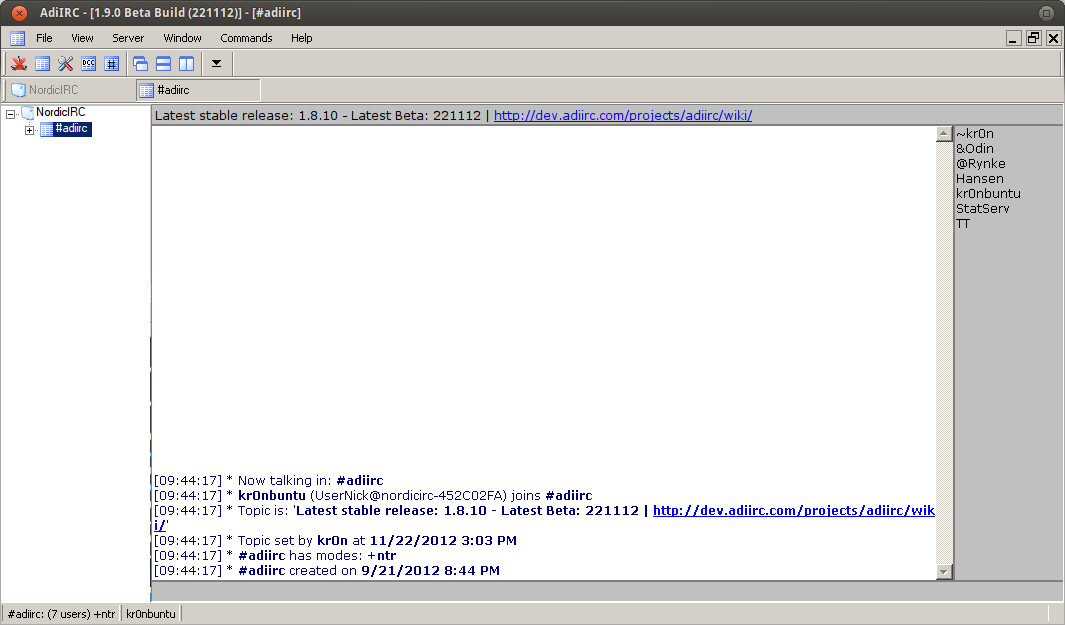Open the wiki link in the topic bar
1065x625 pixels.
[623, 115]
